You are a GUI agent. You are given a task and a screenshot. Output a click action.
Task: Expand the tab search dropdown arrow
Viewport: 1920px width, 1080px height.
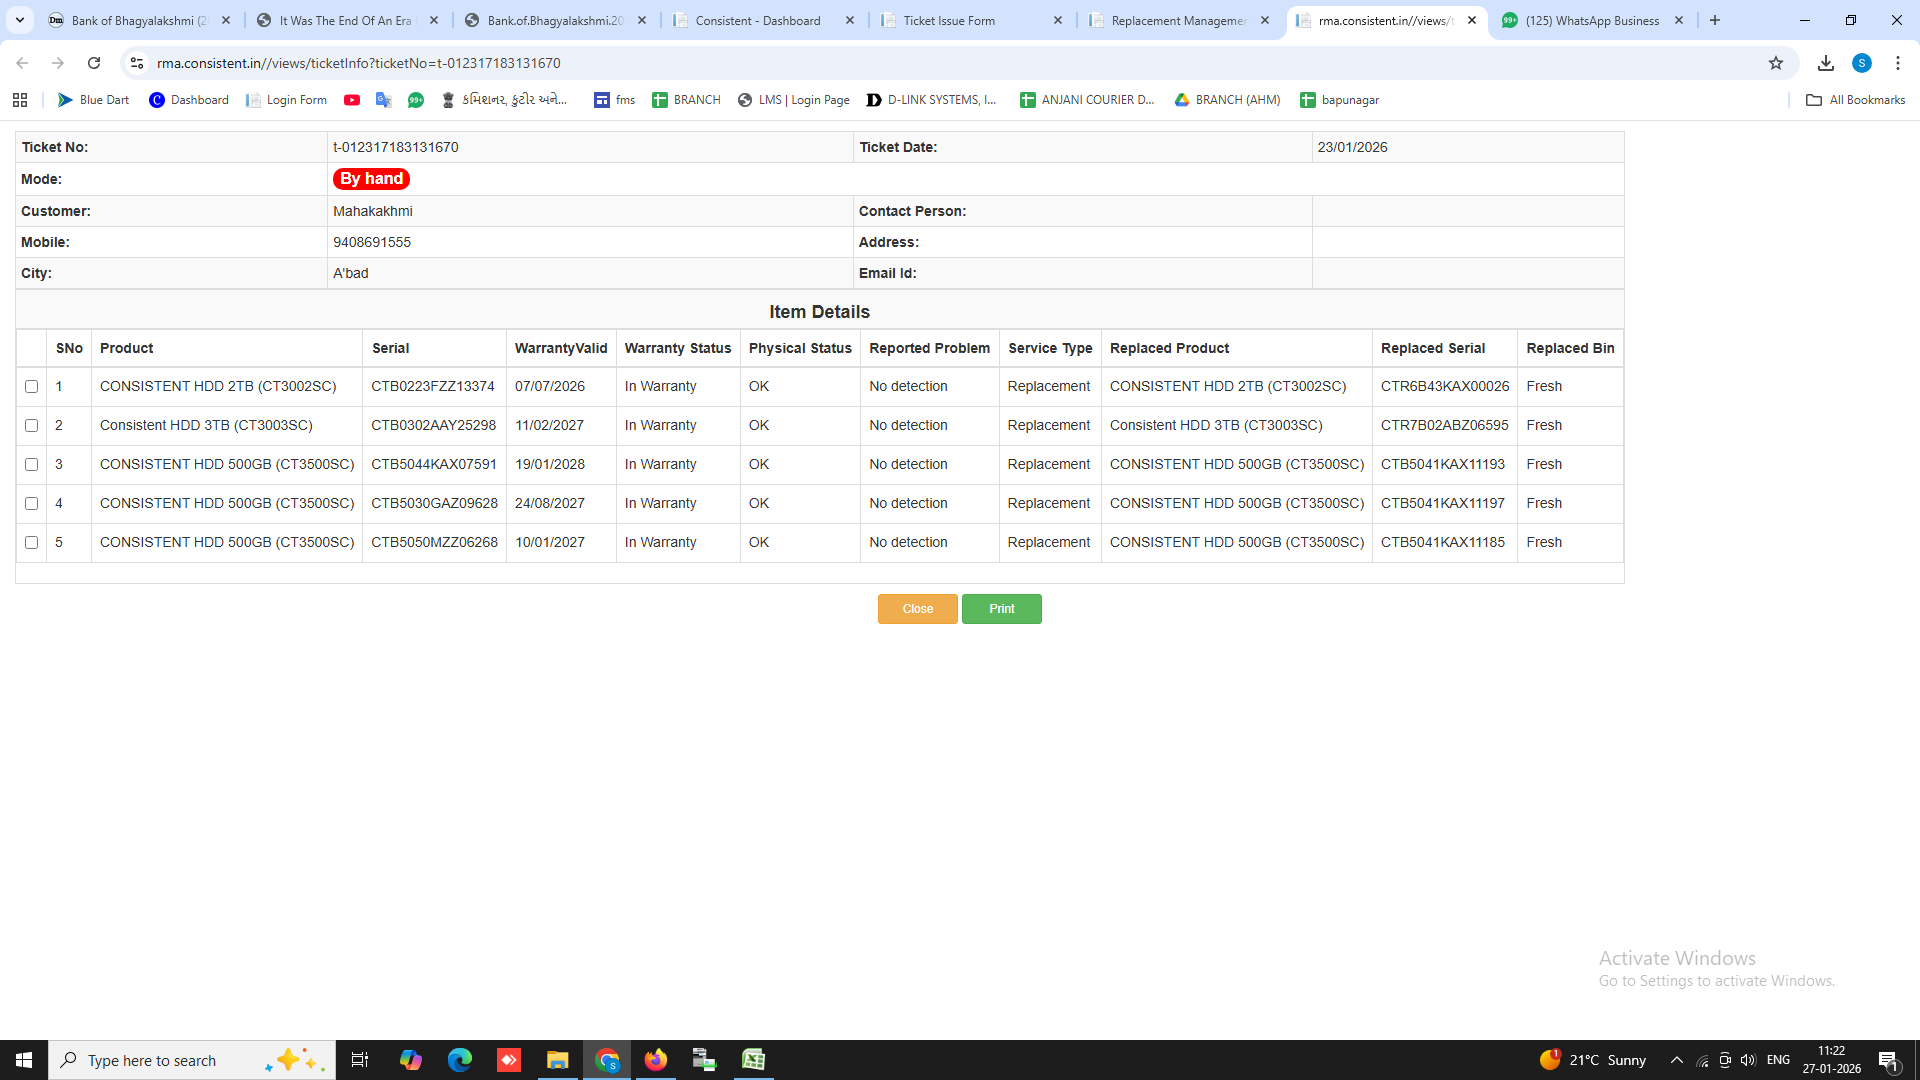point(20,20)
